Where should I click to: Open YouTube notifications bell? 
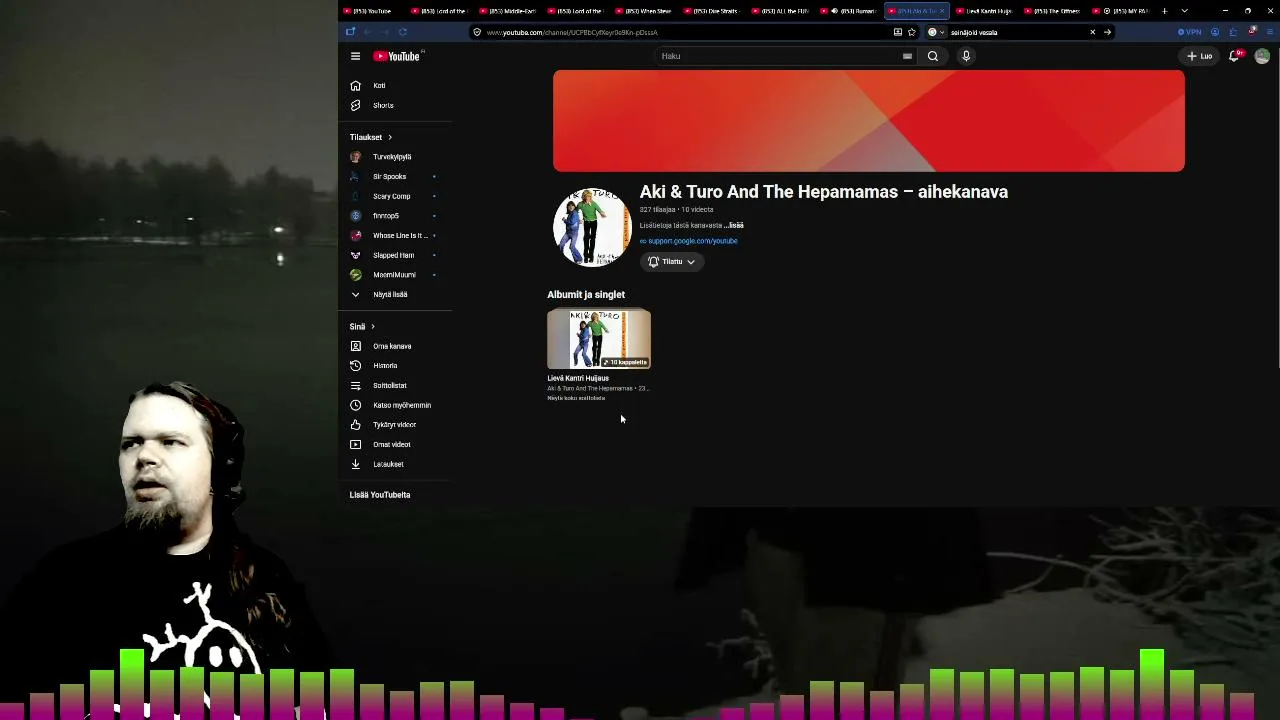[x=1234, y=56]
